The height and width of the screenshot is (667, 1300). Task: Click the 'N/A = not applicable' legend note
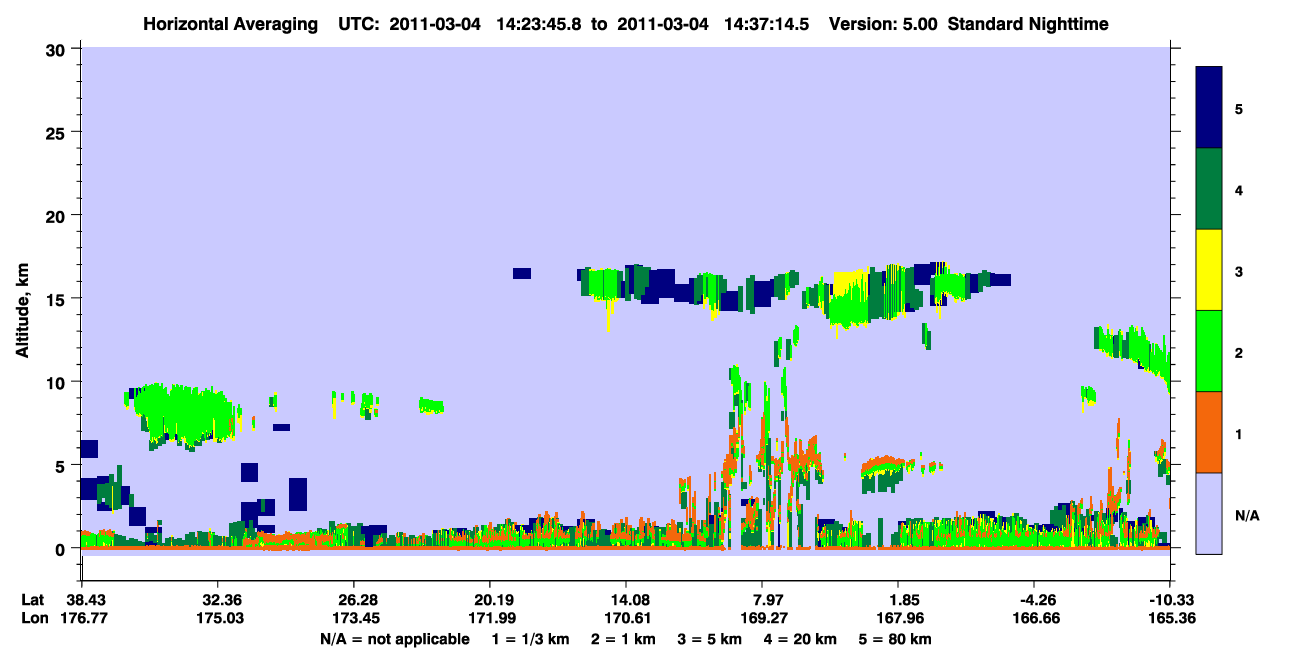pyautogui.click(x=395, y=639)
